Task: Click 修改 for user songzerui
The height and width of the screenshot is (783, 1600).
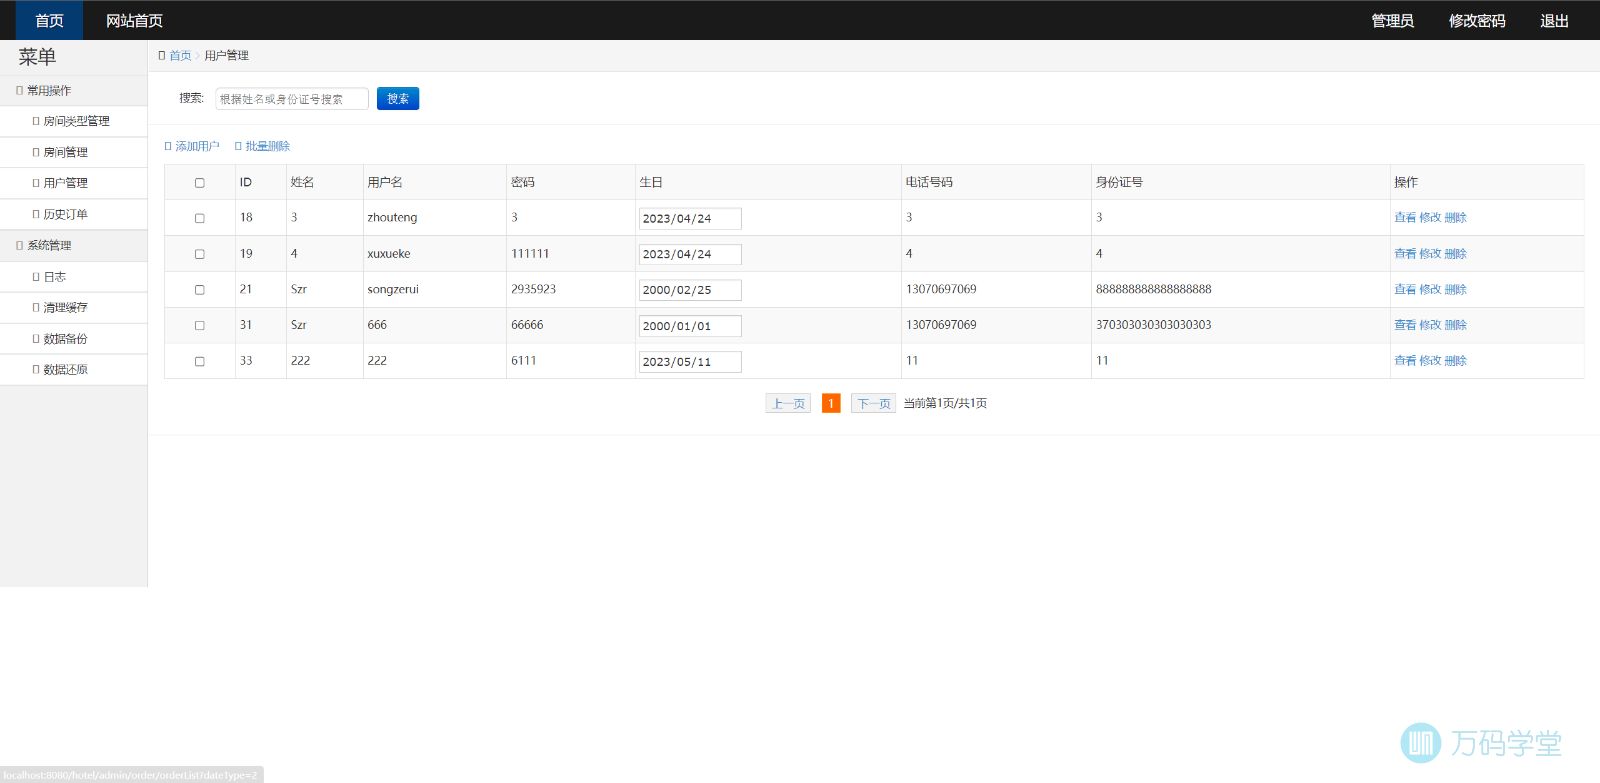Action: coord(1430,289)
